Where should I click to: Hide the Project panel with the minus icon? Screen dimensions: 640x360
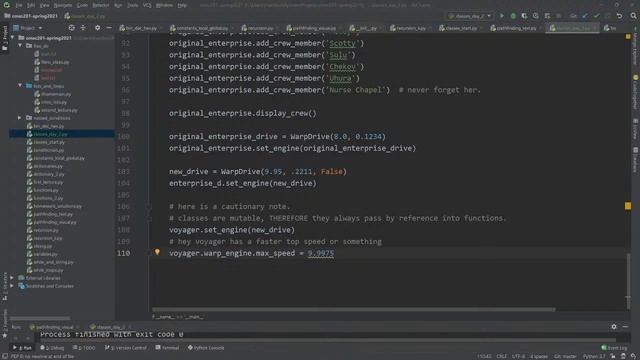(x=109, y=28)
